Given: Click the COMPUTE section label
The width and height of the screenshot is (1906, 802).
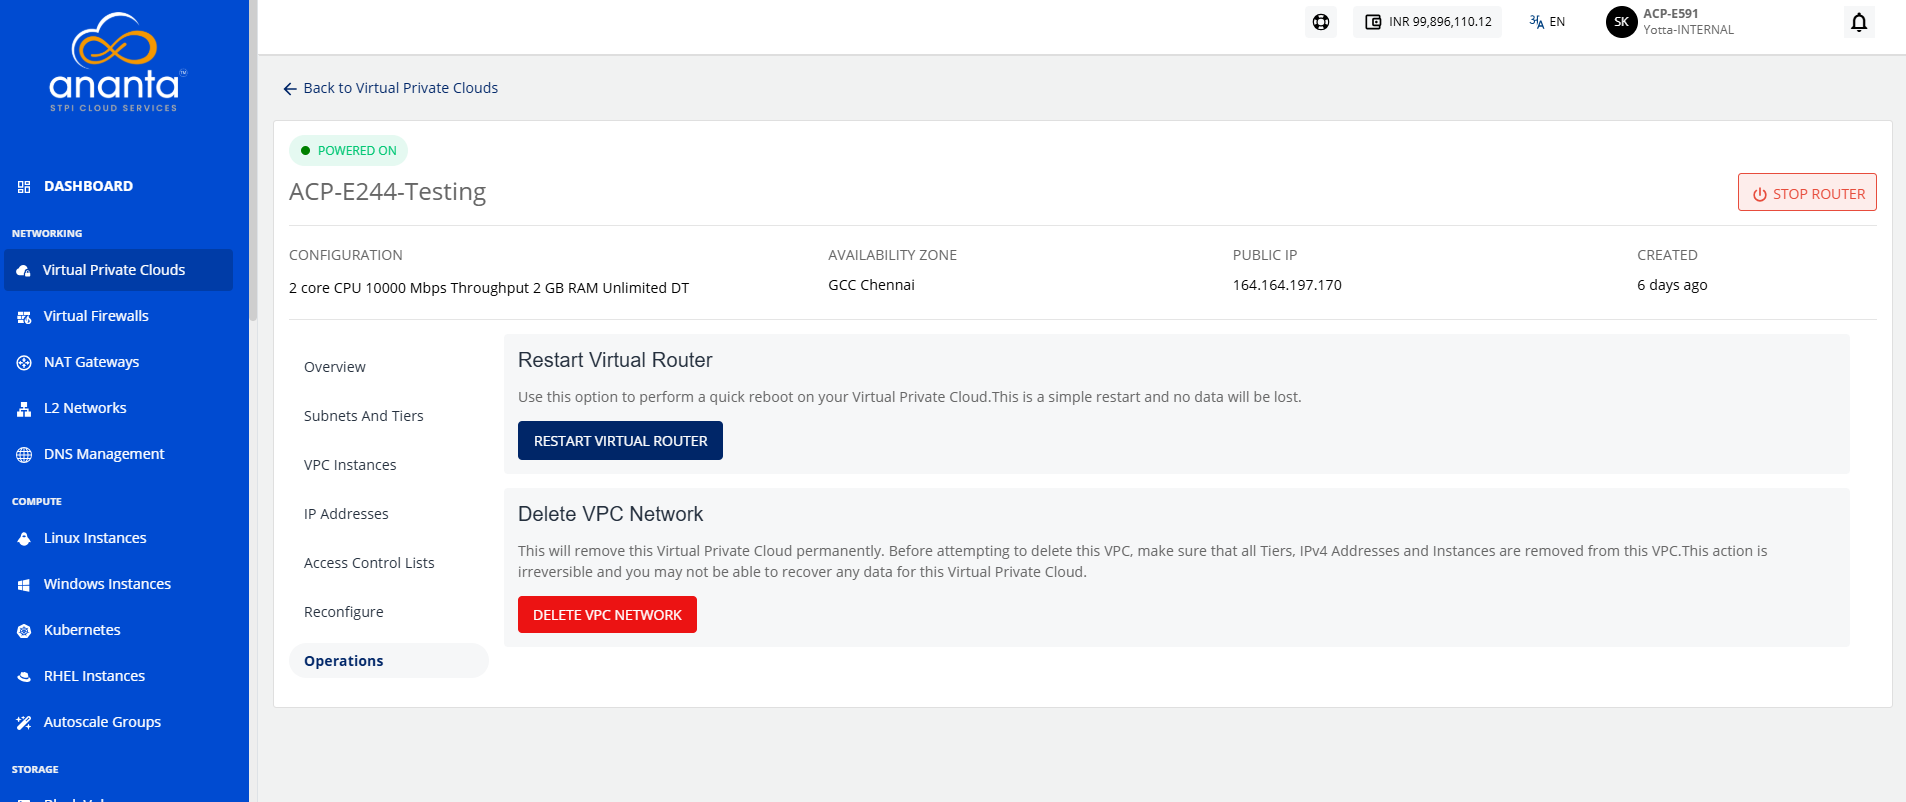Looking at the screenshot, I should (37, 502).
